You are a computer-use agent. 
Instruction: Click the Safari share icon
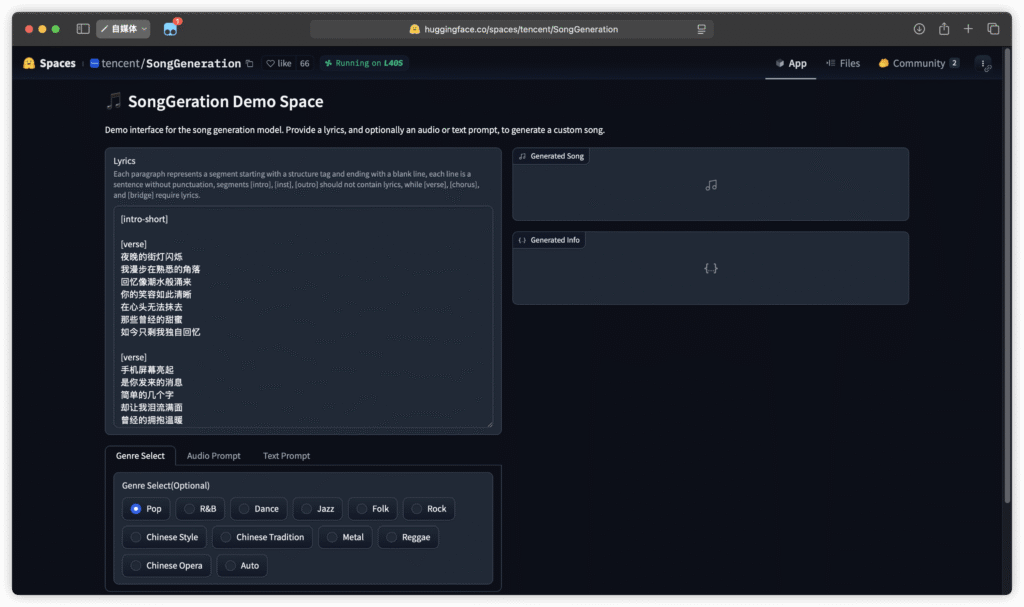[944, 29]
